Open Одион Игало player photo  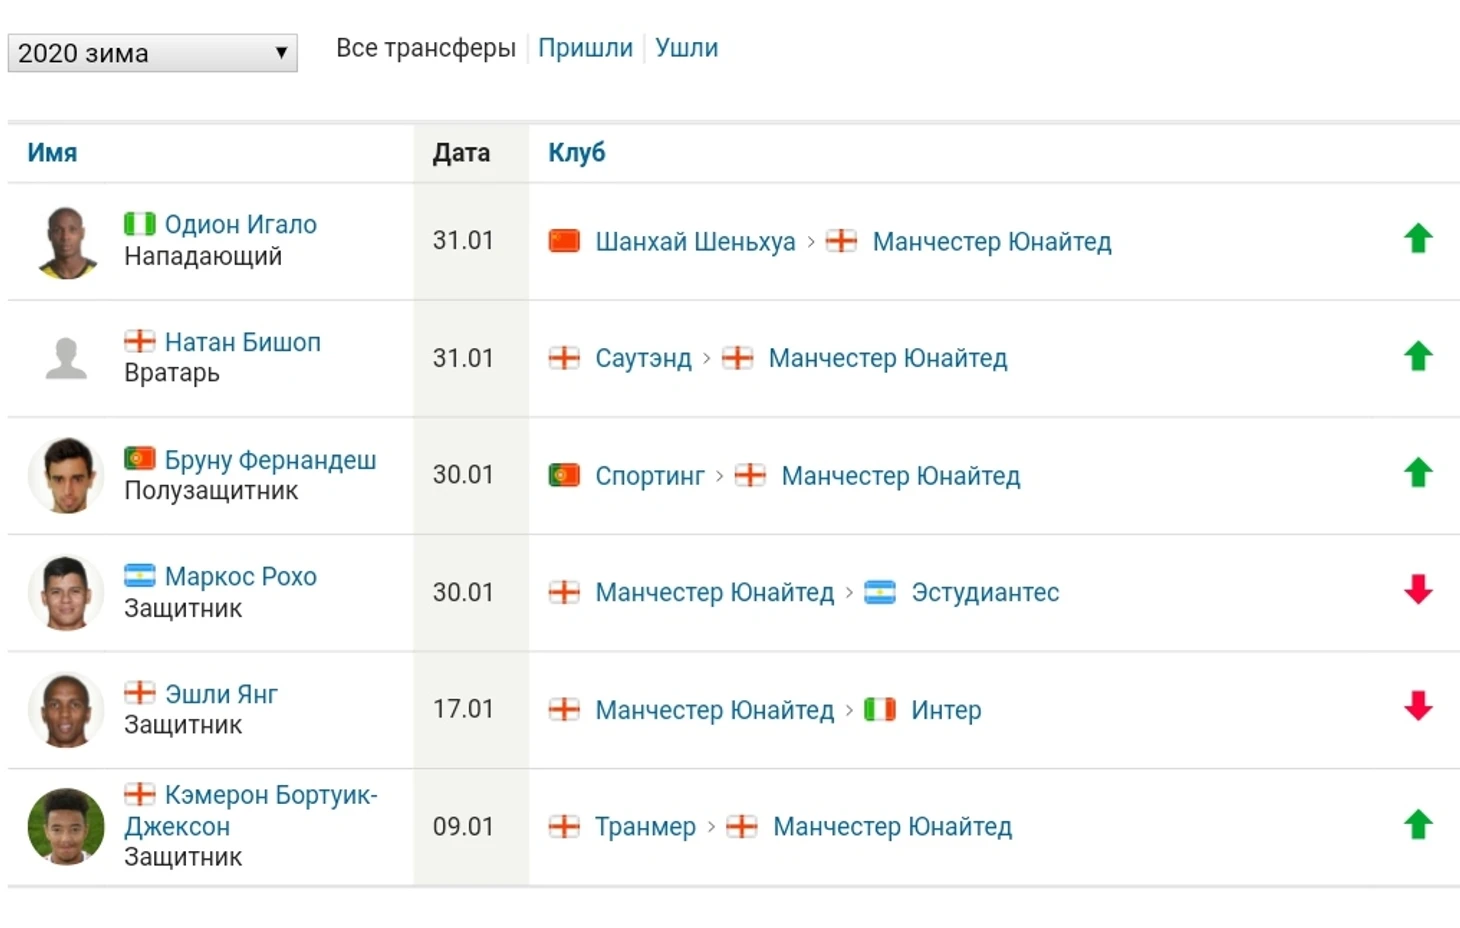pyautogui.click(x=67, y=242)
